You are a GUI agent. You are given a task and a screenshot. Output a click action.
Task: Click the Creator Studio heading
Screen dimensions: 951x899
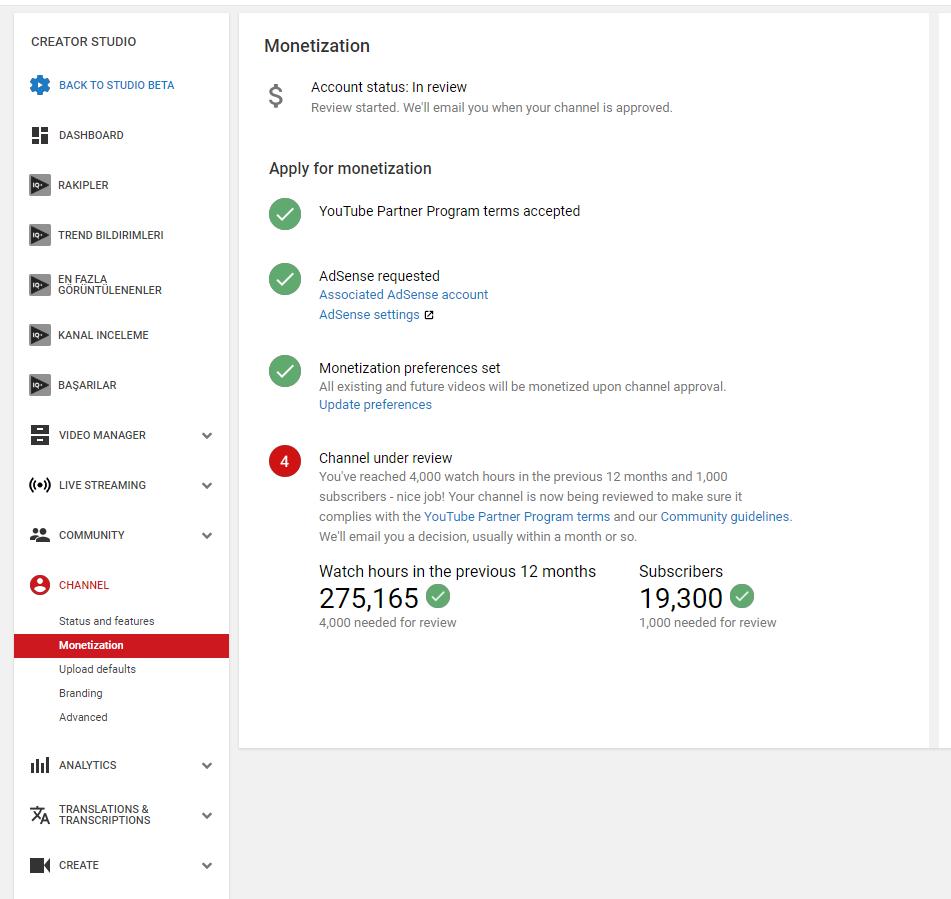click(x=84, y=42)
